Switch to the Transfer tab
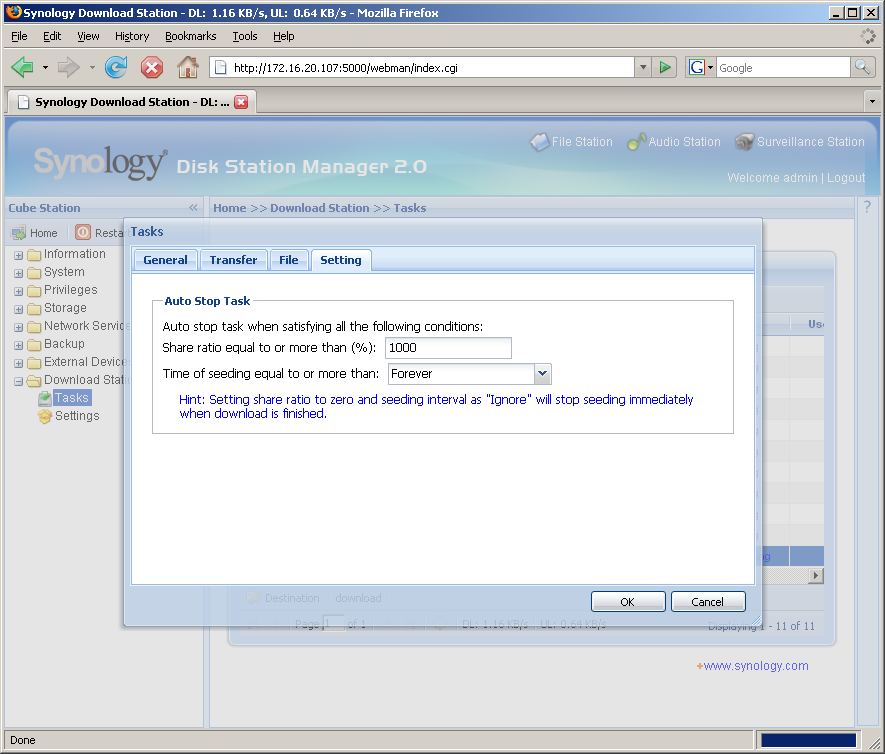The height and width of the screenshot is (754, 885). pos(233,260)
